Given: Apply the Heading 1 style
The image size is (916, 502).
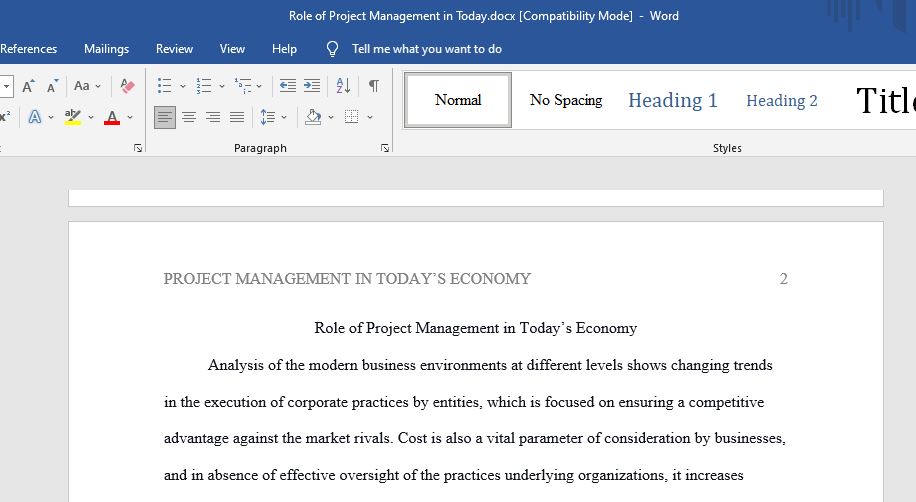Looking at the screenshot, I should click(x=672, y=100).
